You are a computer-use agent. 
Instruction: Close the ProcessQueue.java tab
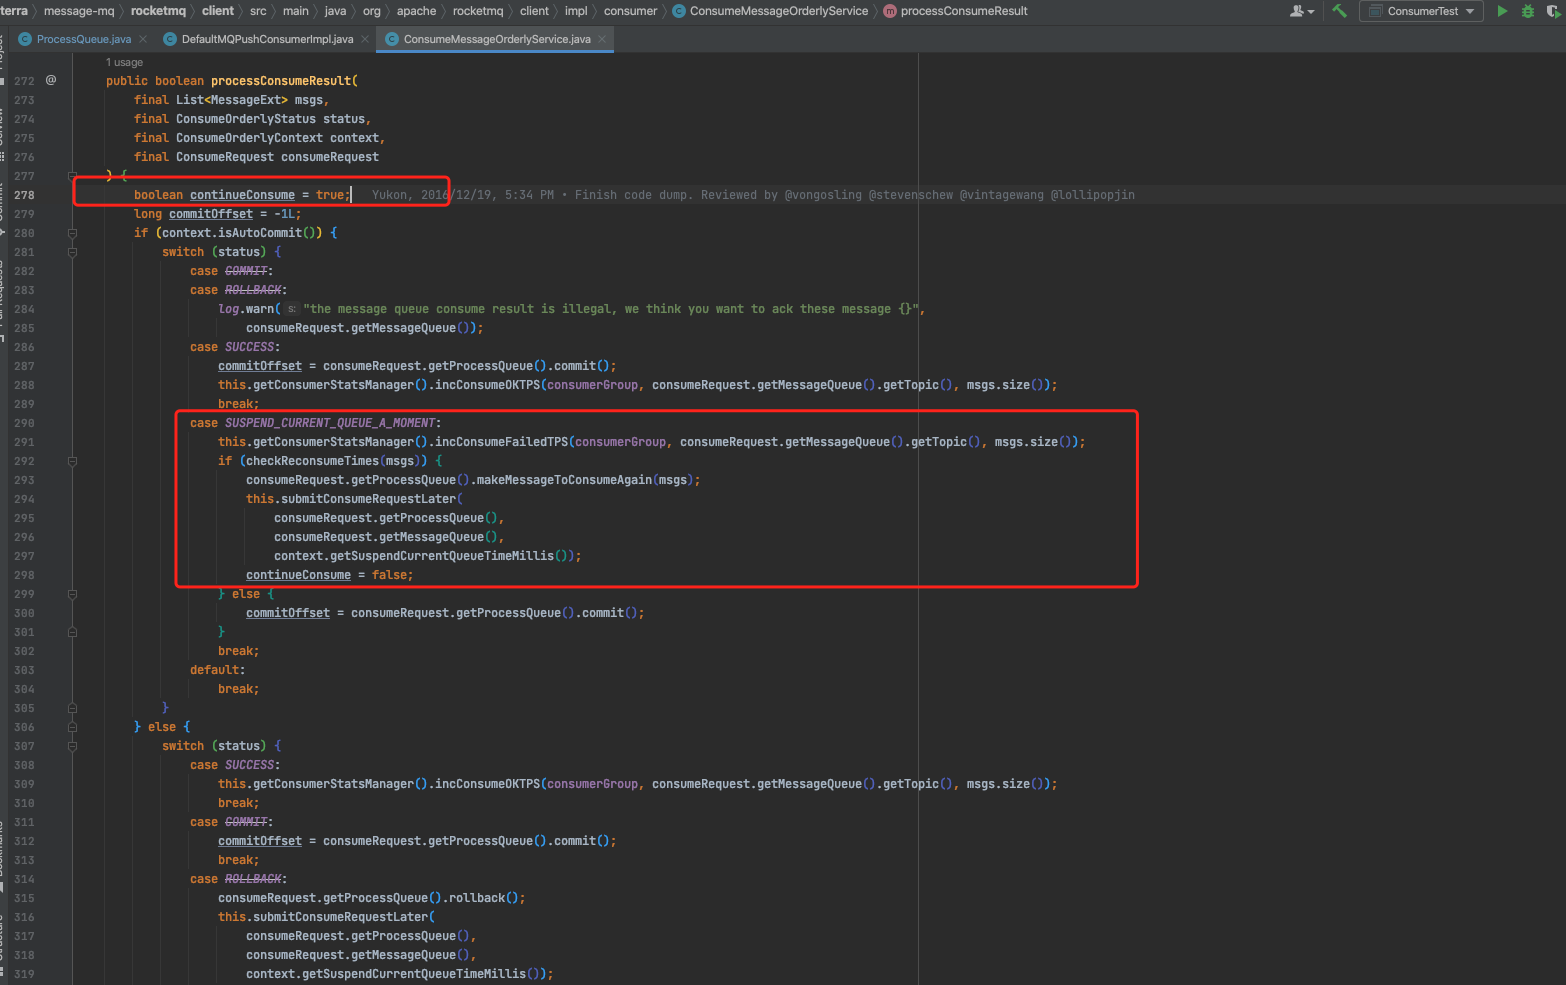coord(143,39)
